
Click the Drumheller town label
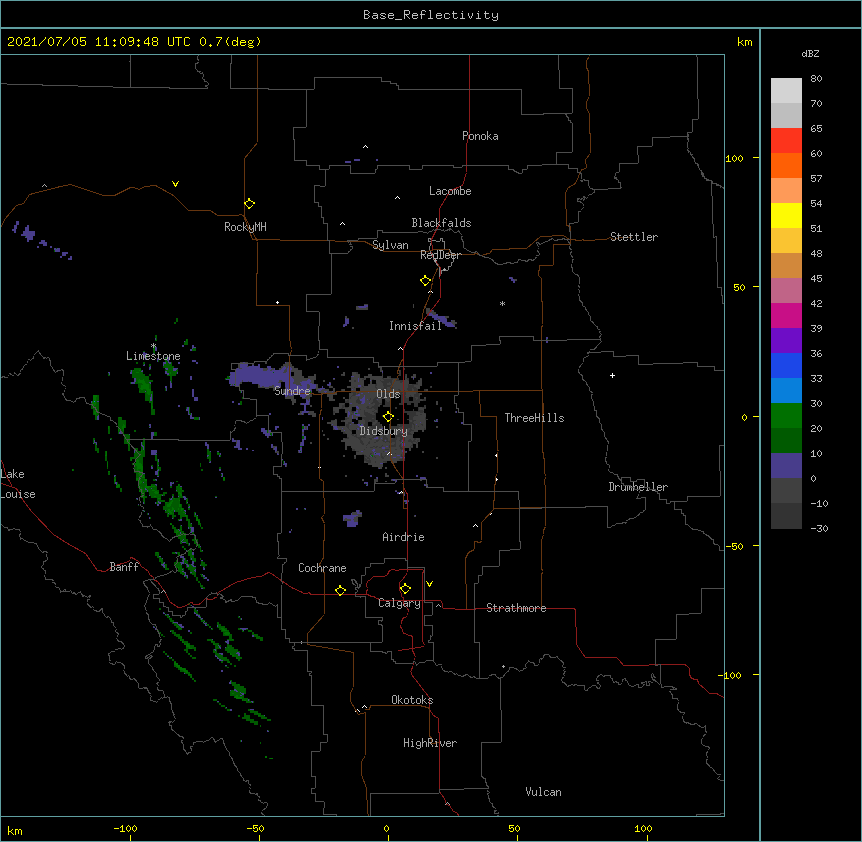tap(638, 487)
